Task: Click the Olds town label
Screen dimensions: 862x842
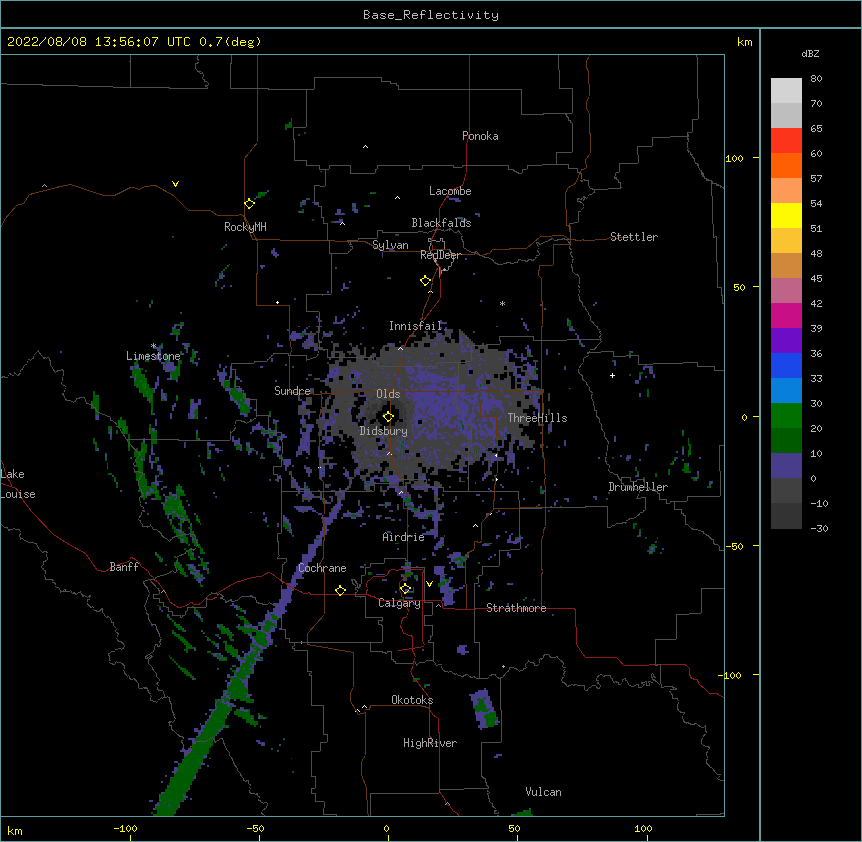Action: coord(388,394)
